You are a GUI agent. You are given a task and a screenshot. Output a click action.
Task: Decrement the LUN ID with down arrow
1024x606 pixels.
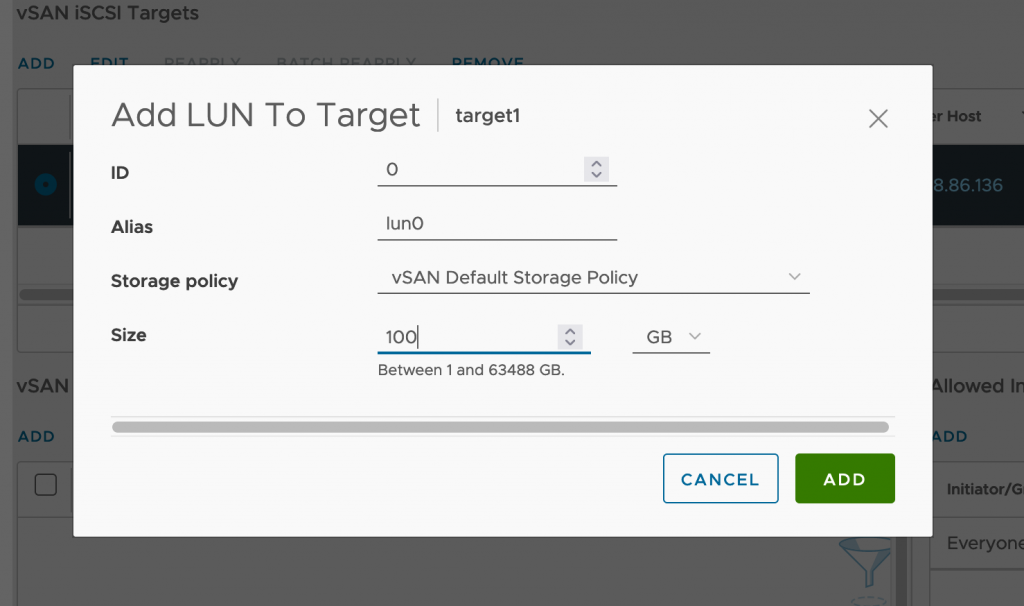596,175
